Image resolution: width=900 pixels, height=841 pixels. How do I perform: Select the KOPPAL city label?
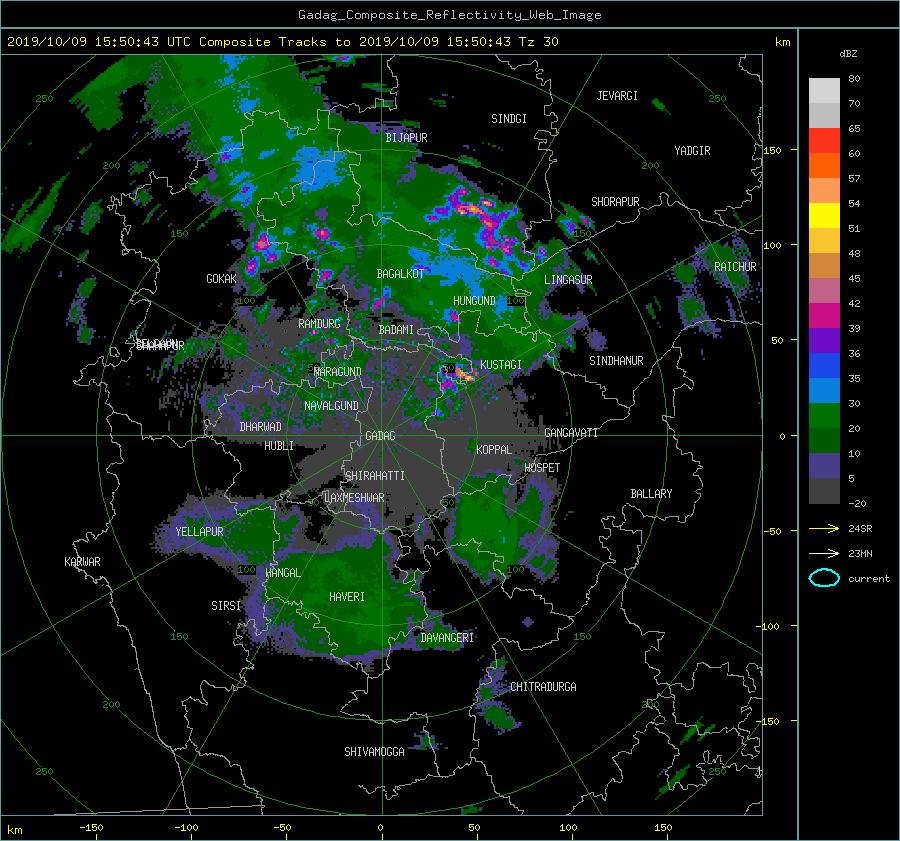pyautogui.click(x=494, y=450)
